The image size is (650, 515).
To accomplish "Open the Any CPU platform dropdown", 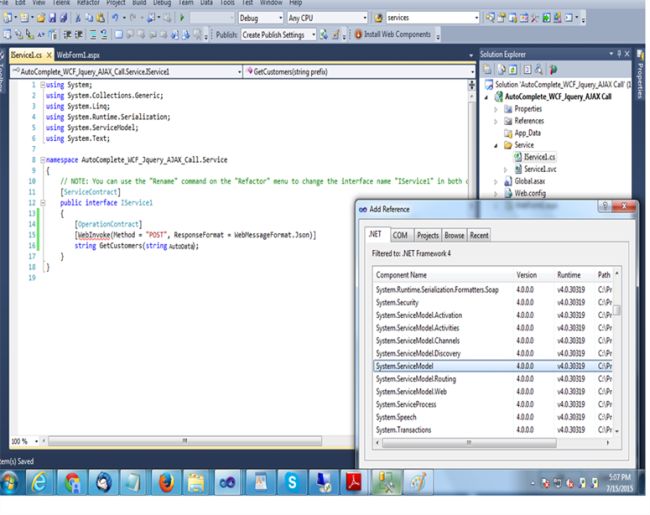I will pos(325,18).
